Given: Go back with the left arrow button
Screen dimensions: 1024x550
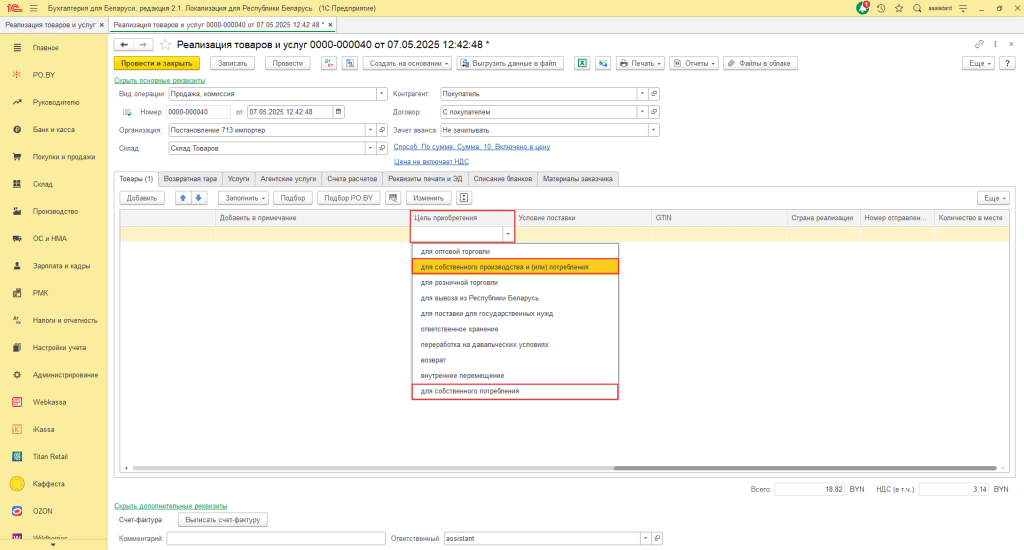Looking at the screenshot, I should pyautogui.click(x=124, y=44).
